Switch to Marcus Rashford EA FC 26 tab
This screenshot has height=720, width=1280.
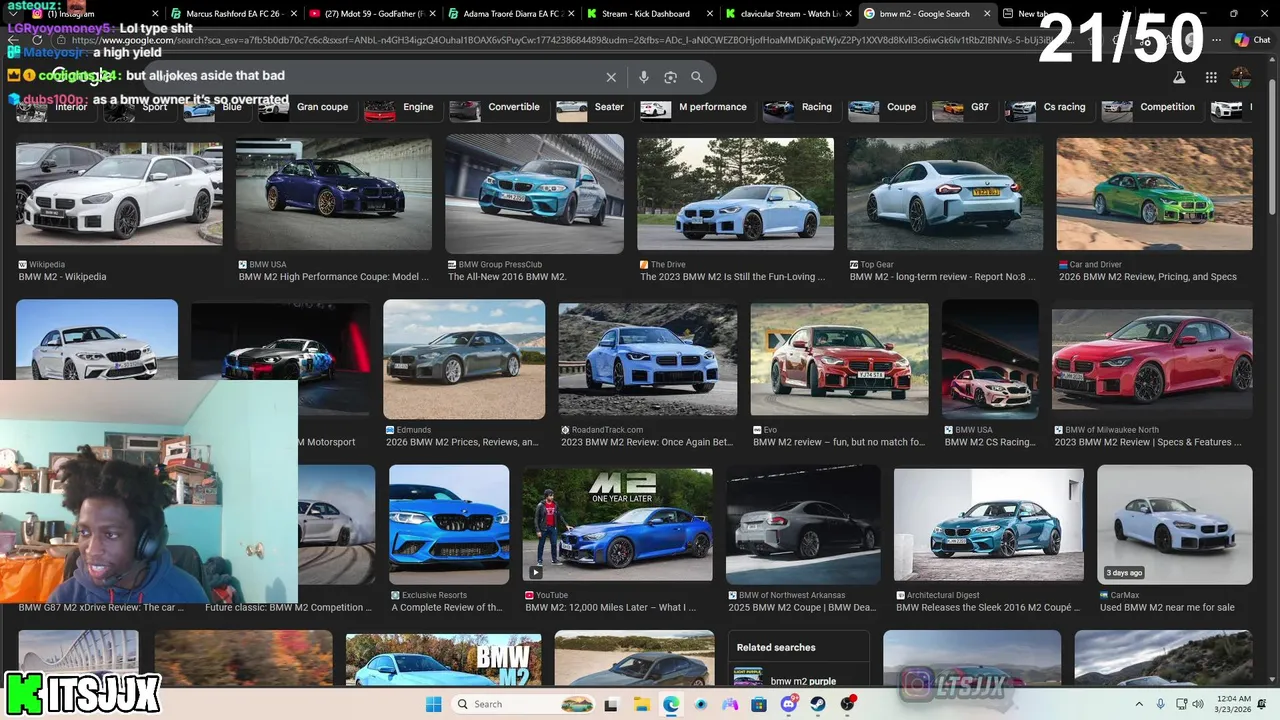pos(234,14)
